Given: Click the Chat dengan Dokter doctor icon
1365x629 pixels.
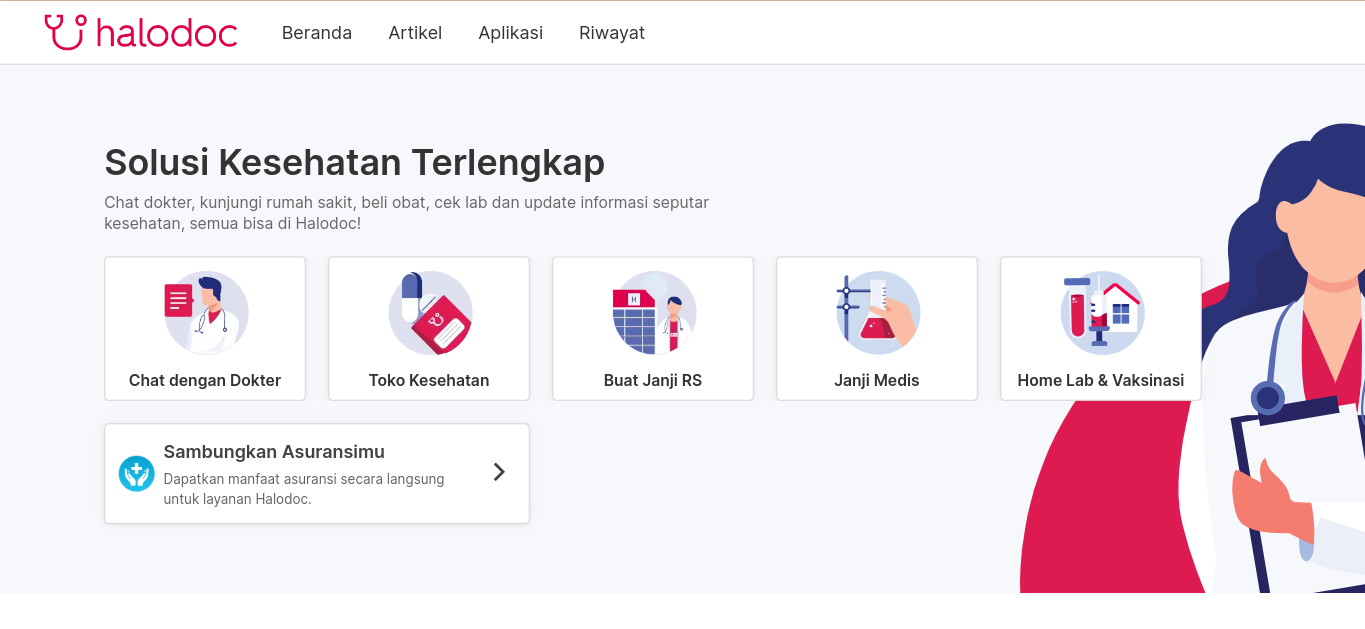Looking at the screenshot, I should [x=206, y=313].
